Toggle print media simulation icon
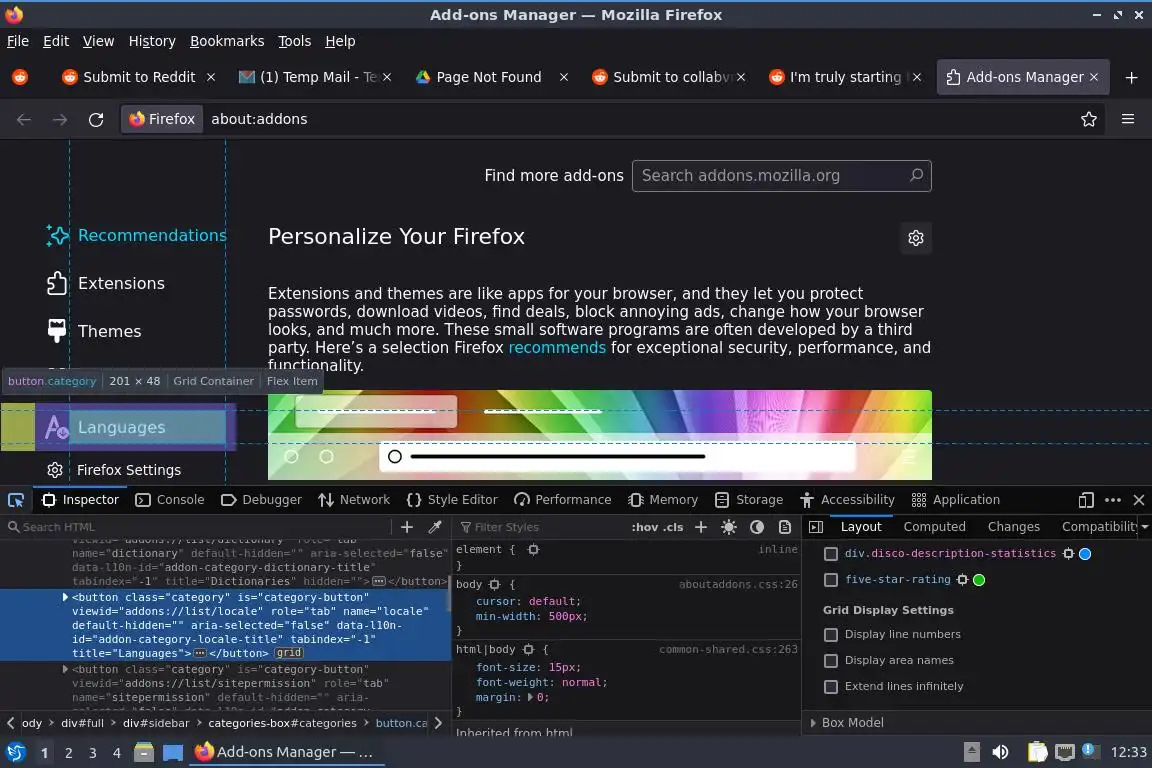Image resolution: width=1152 pixels, height=768 pixels. pyautogui.click(x=785, y=527)
